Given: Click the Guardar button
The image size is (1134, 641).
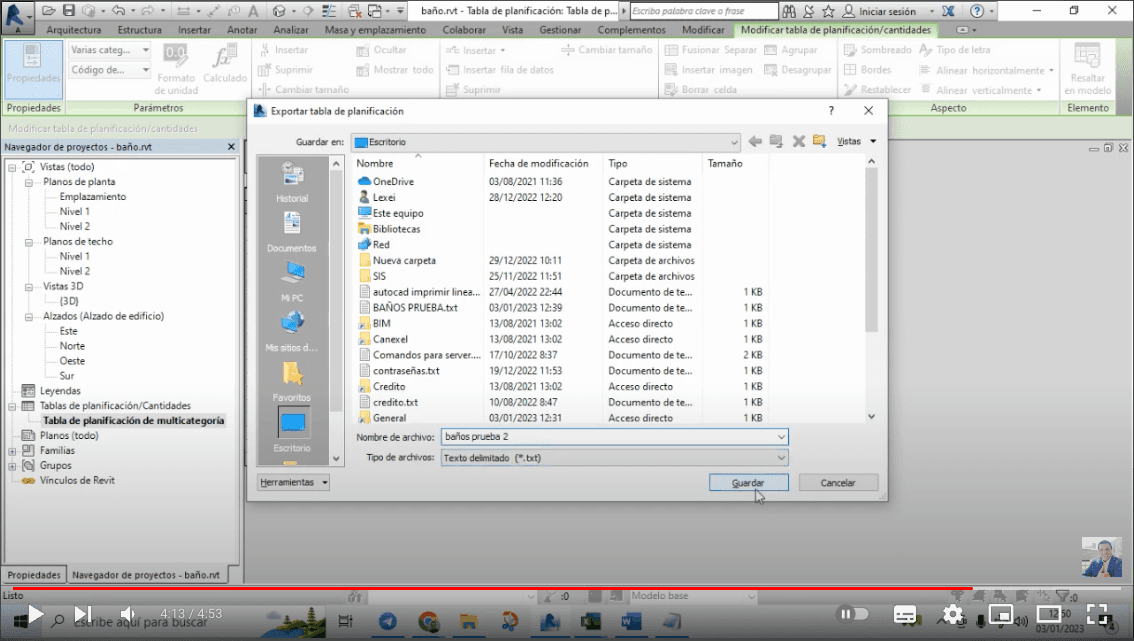Looking at the screenshot, I should tap(748, 483).
